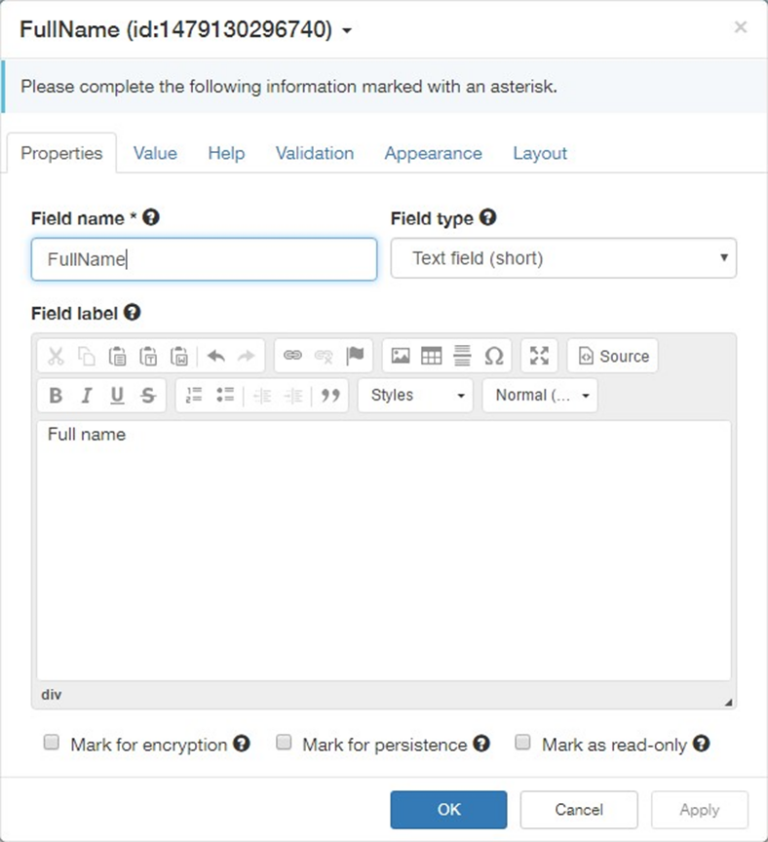
Task: Switch to the Validation tab
Action: (x=314, y=153)
